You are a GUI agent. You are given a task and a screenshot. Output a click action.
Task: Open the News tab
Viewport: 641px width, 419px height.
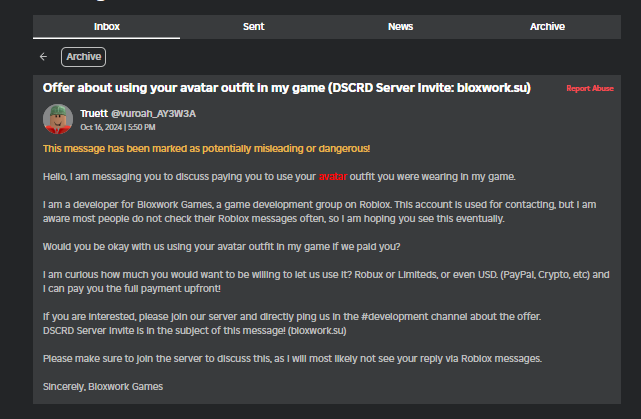[400, 27]
